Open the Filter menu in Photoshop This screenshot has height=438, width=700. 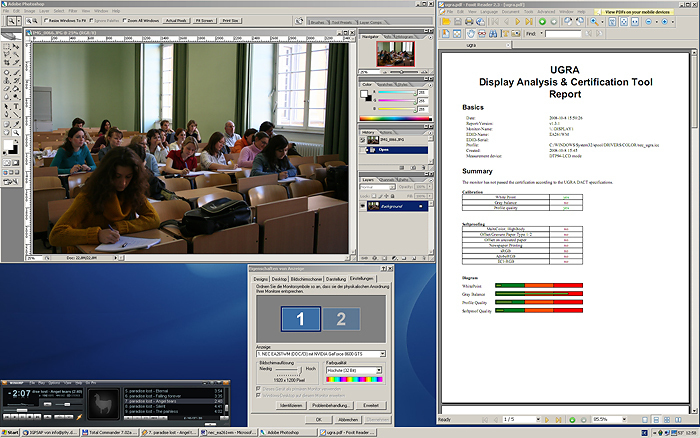[x=73, y=11]
